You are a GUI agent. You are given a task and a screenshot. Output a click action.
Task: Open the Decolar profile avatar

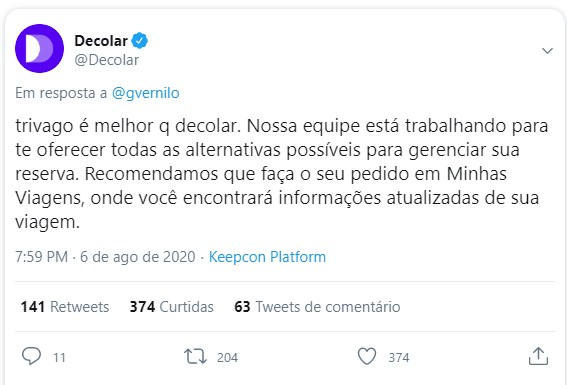(x=39, y=48)
